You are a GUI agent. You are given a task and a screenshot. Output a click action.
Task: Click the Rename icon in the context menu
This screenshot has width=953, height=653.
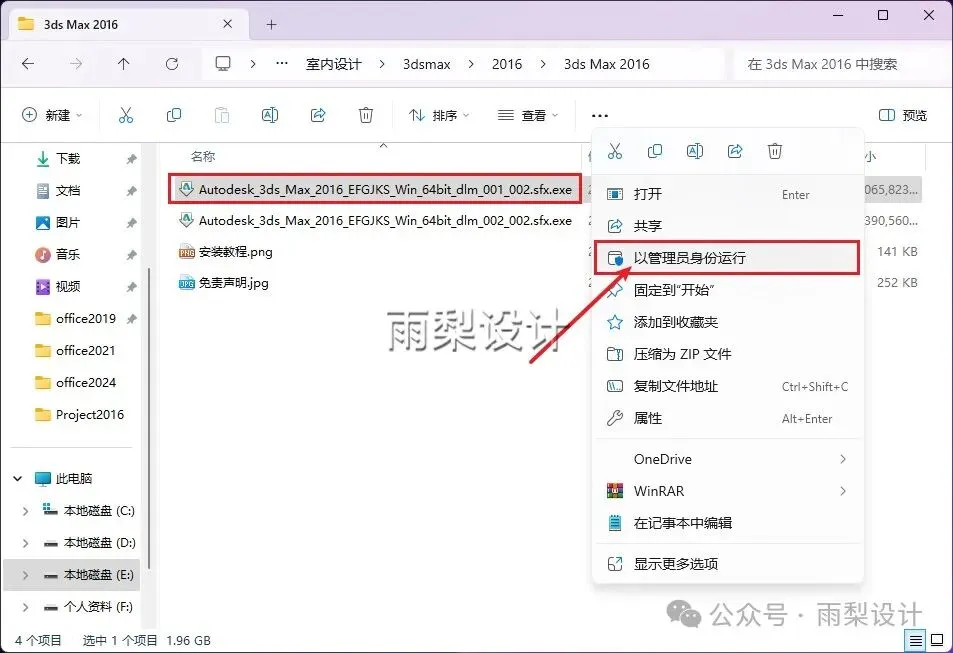[x=695, y=151]
